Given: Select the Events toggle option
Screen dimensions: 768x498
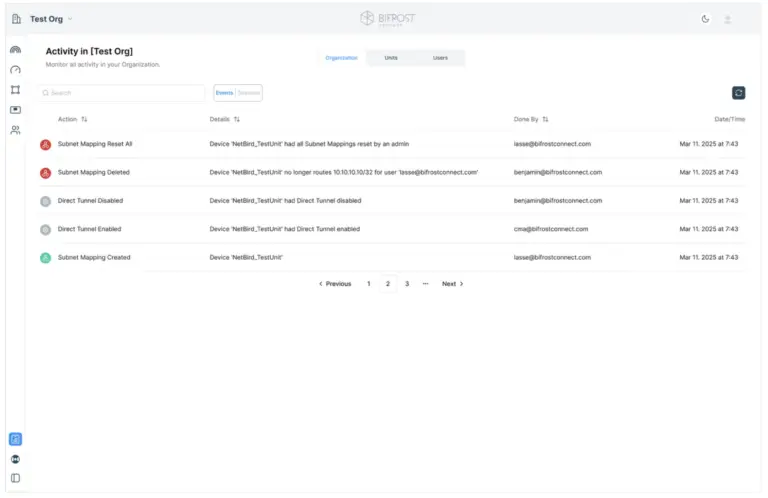Looking at the screenshot, I should [x=224, y=93].
